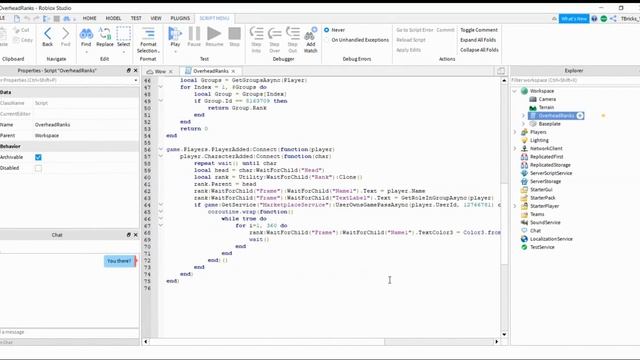The width and height of the screenshot is (640, 360).
Task: Switch to the OverheadRanks script tab
Action: (x=210, y=71)
